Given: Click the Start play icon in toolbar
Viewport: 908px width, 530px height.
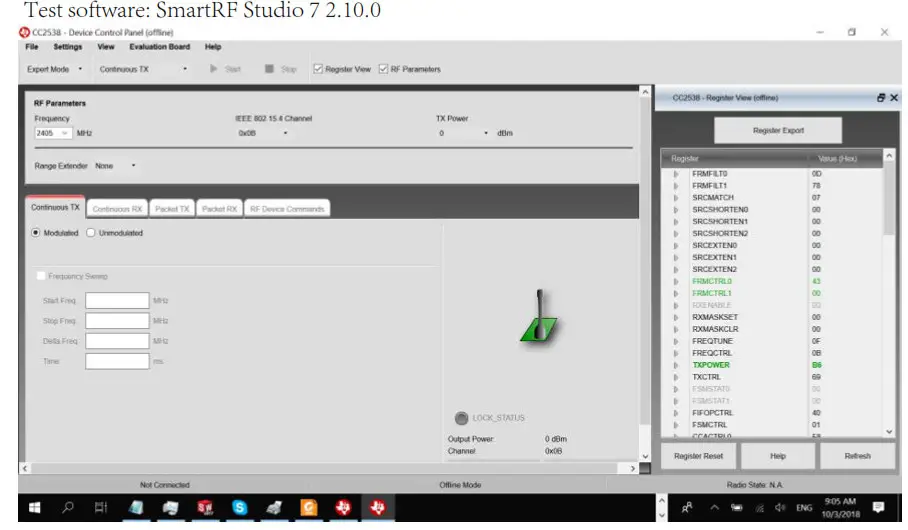Looking at the screenshot, I should coord(214,69).
